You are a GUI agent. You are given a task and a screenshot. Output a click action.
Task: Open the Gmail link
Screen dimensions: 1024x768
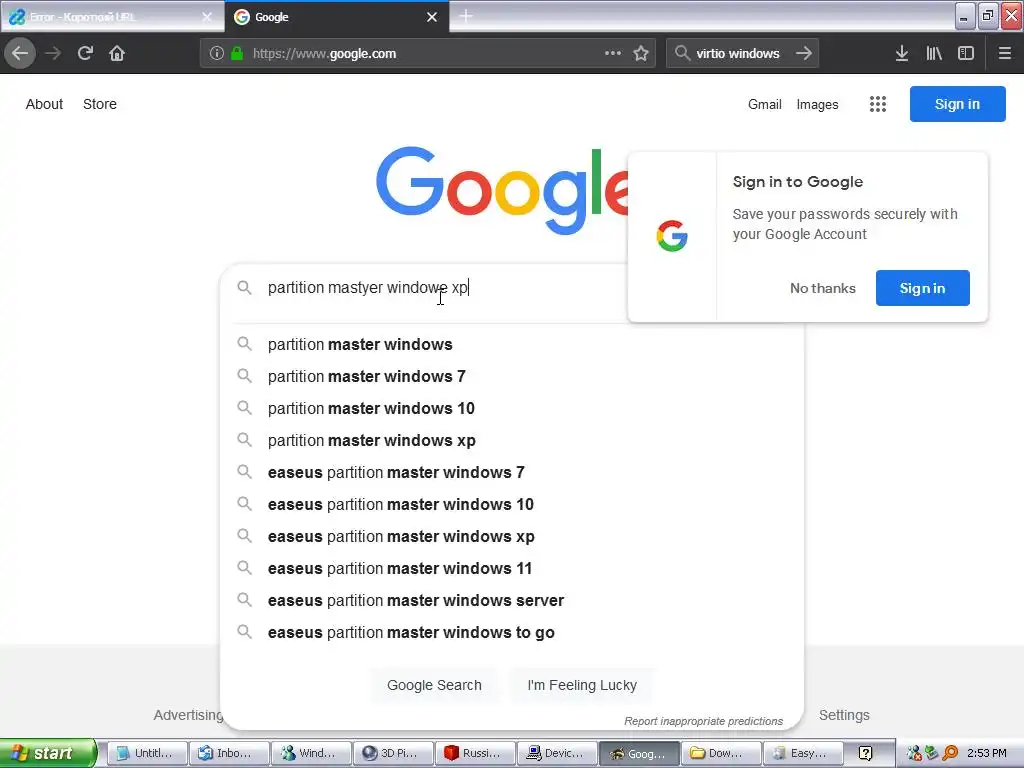pyautogui.click(x=765, y=104)
